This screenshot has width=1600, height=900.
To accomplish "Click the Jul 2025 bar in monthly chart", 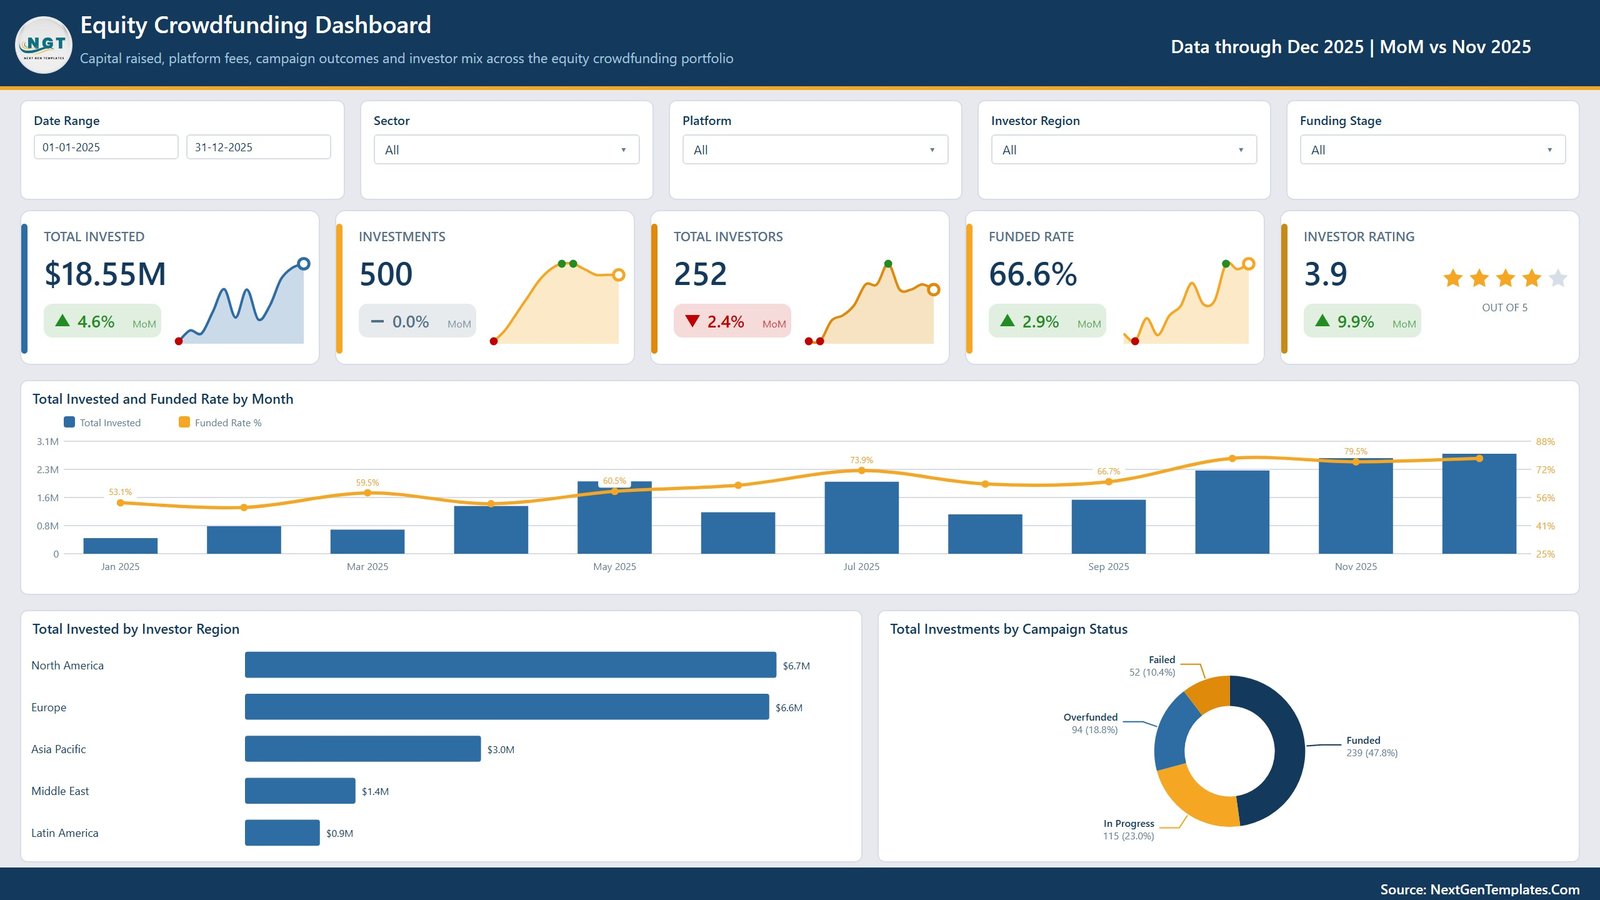I will 861,518.
